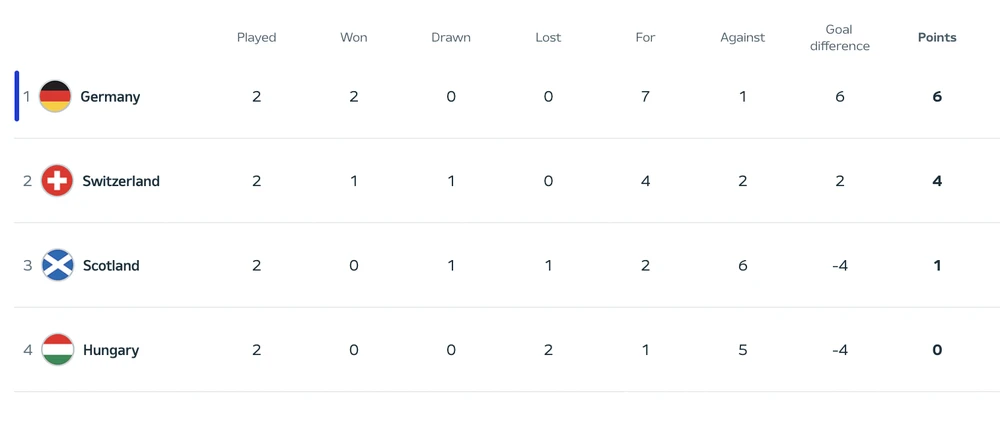Click the Switzerland flag icon

tap(57, 181)
